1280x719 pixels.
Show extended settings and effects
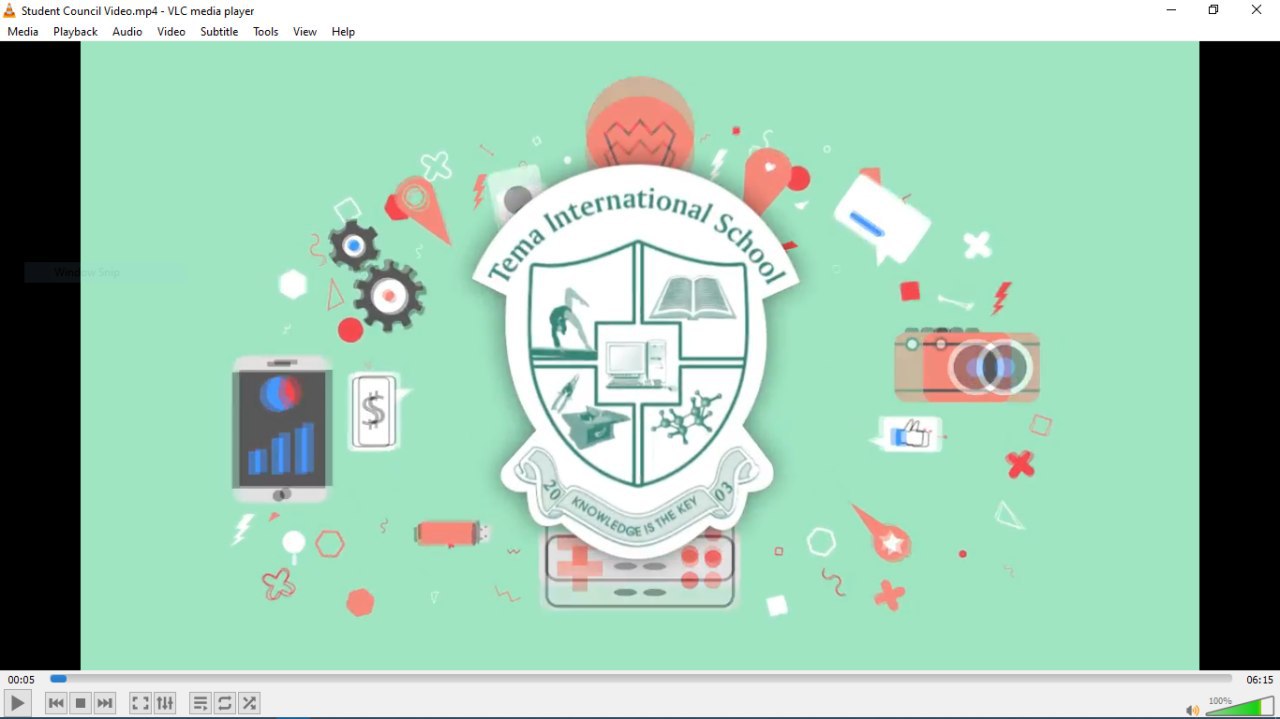click(165, 703)
